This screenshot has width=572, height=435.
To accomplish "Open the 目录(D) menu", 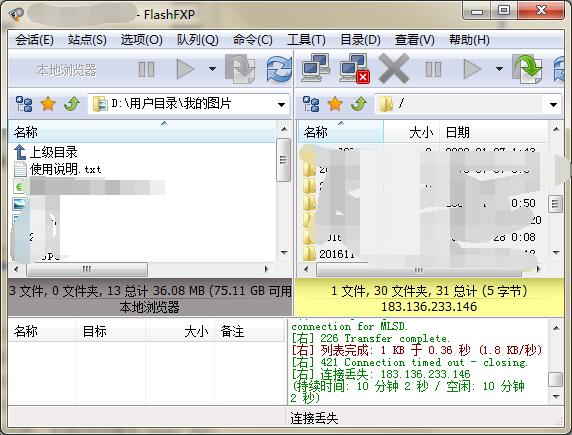I will coord(360,39).
